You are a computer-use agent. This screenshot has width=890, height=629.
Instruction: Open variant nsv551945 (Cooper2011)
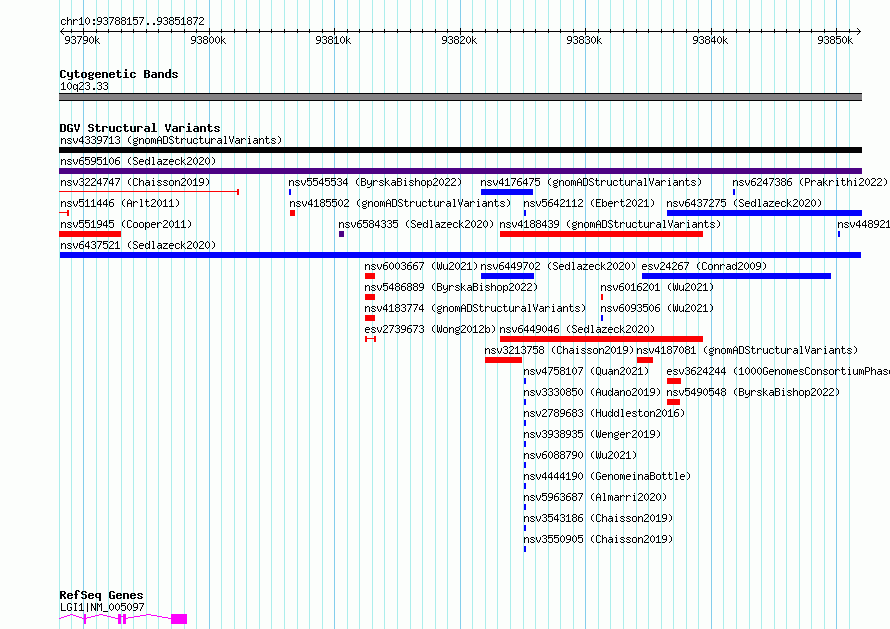click(x=126, y=224)
